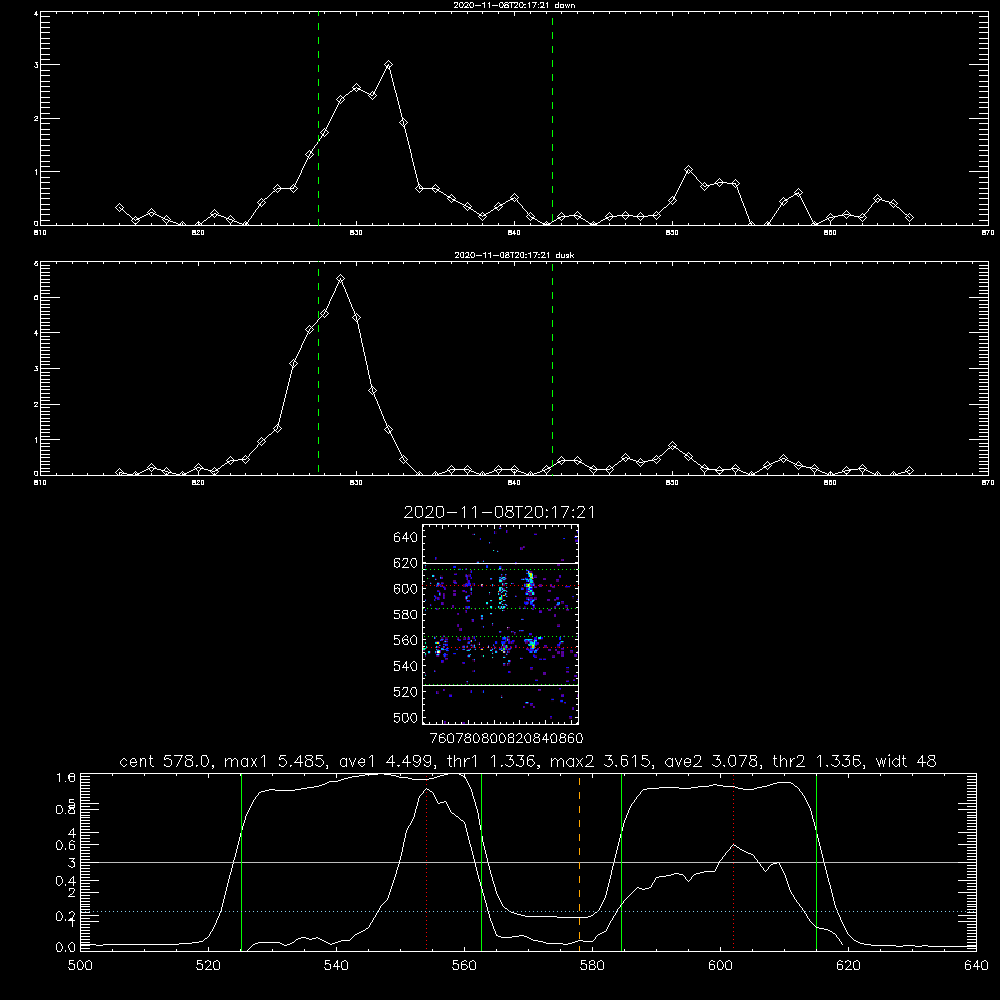Click the right green dashed line in the dusk plot

tap(552, 369)
